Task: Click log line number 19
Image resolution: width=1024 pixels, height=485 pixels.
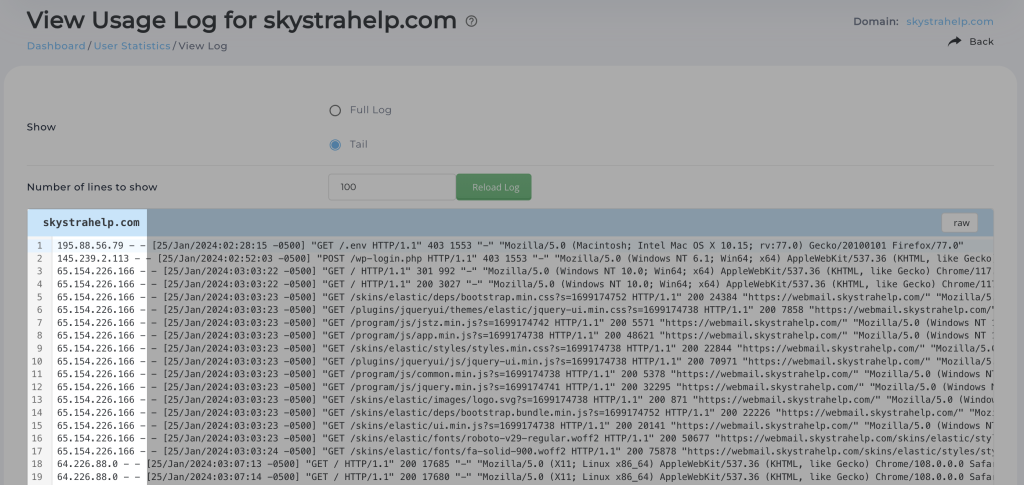Action: (38, 477)
